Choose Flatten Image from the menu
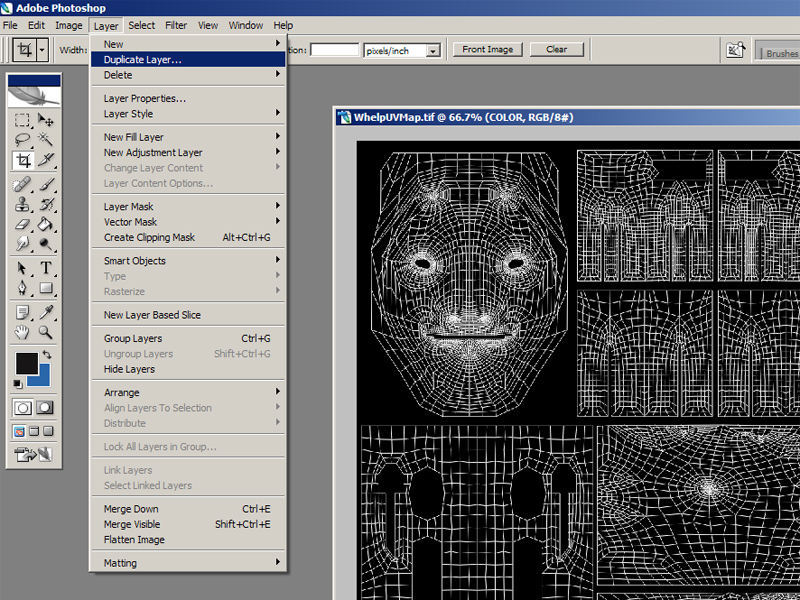The width and height of the screenshot is (800, 600). click(134, 540)
